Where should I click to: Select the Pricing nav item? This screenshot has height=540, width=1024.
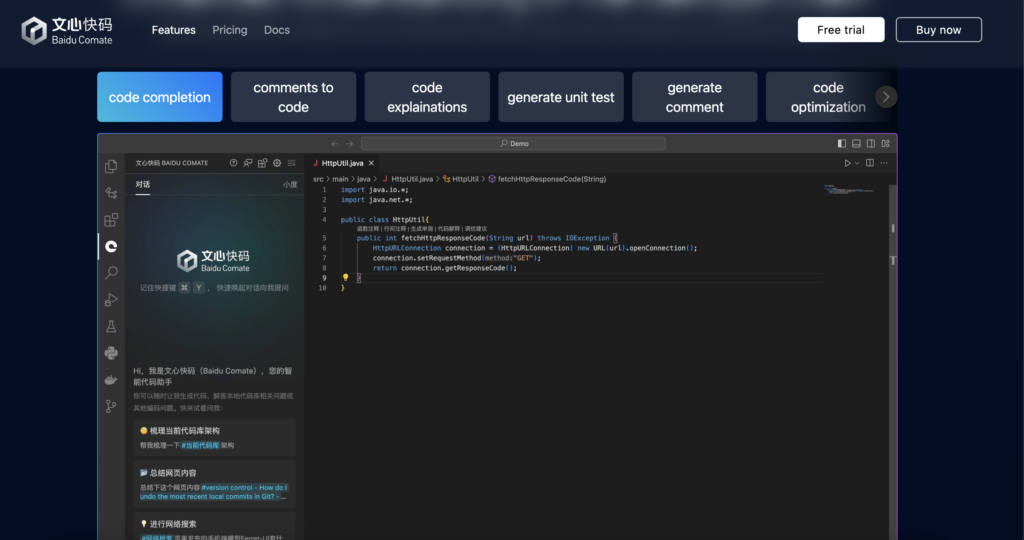pyautogui.click(x=230, y=30)
